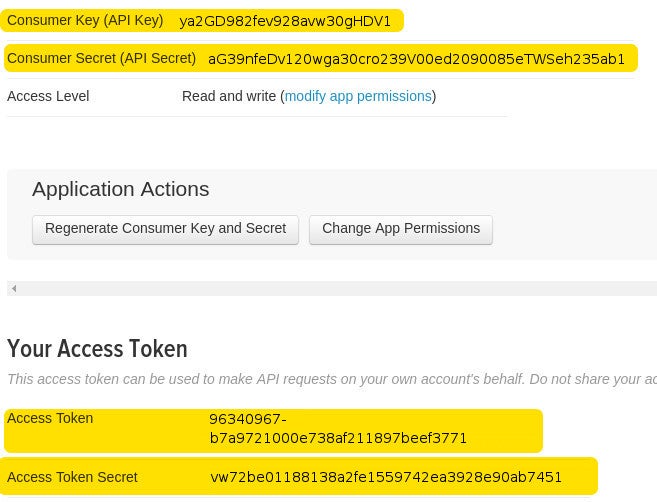Click the Access Token Secret value
The image size is (657, 502).
pyautogui.click(x=386, y=477)
